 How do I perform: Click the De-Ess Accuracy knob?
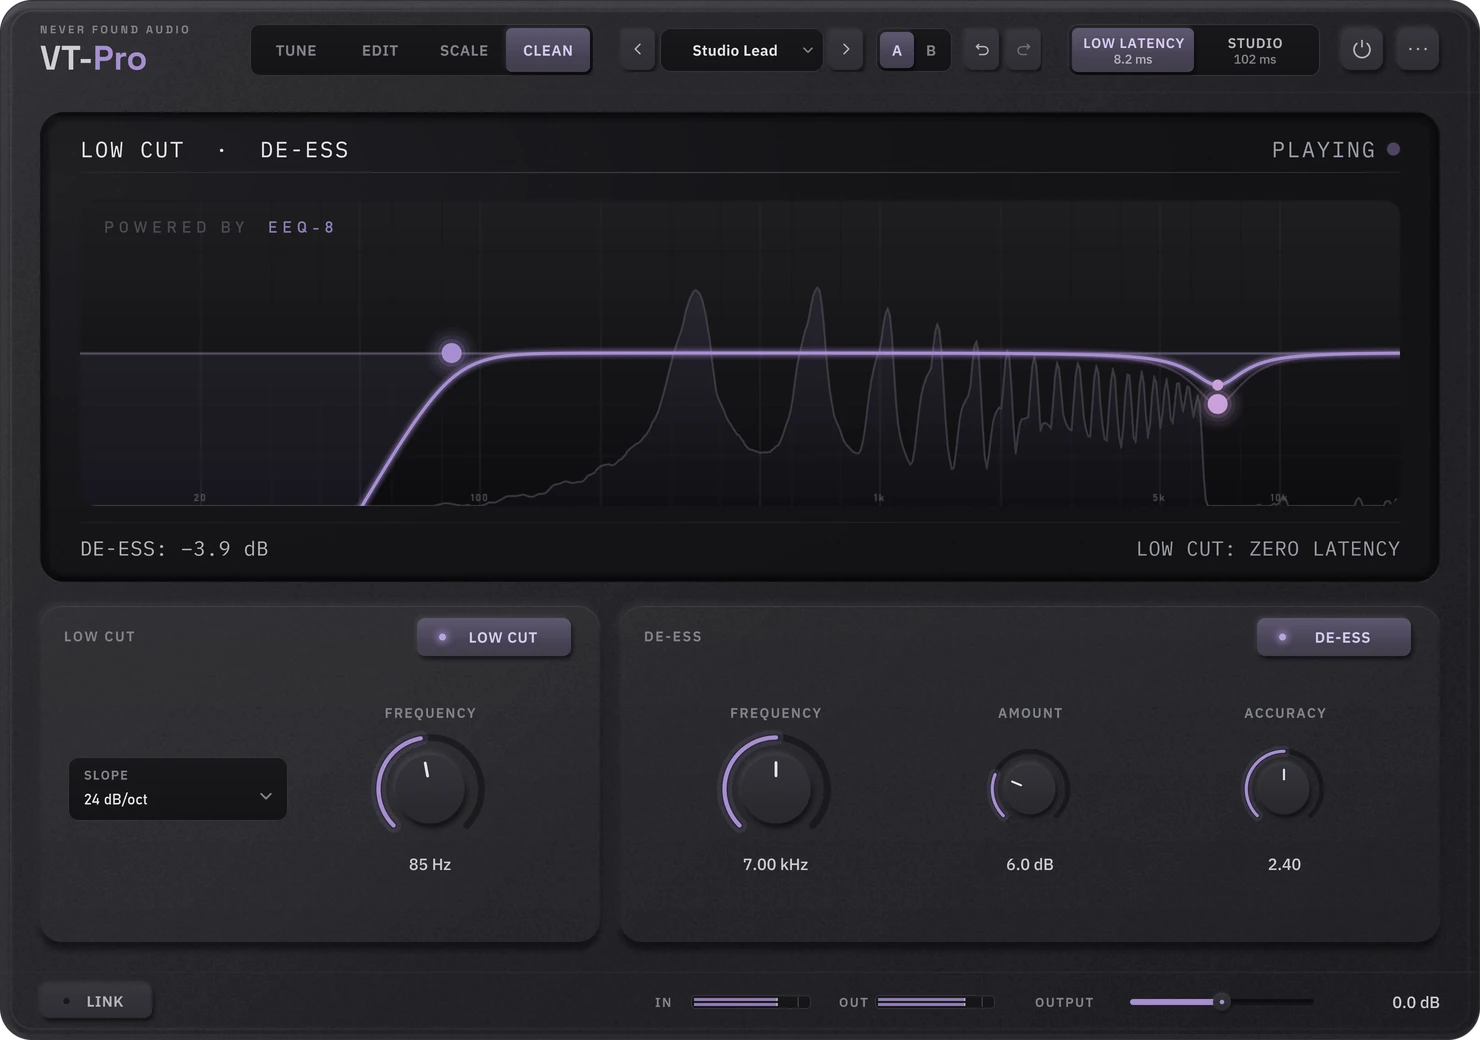tap(1284, 787)
